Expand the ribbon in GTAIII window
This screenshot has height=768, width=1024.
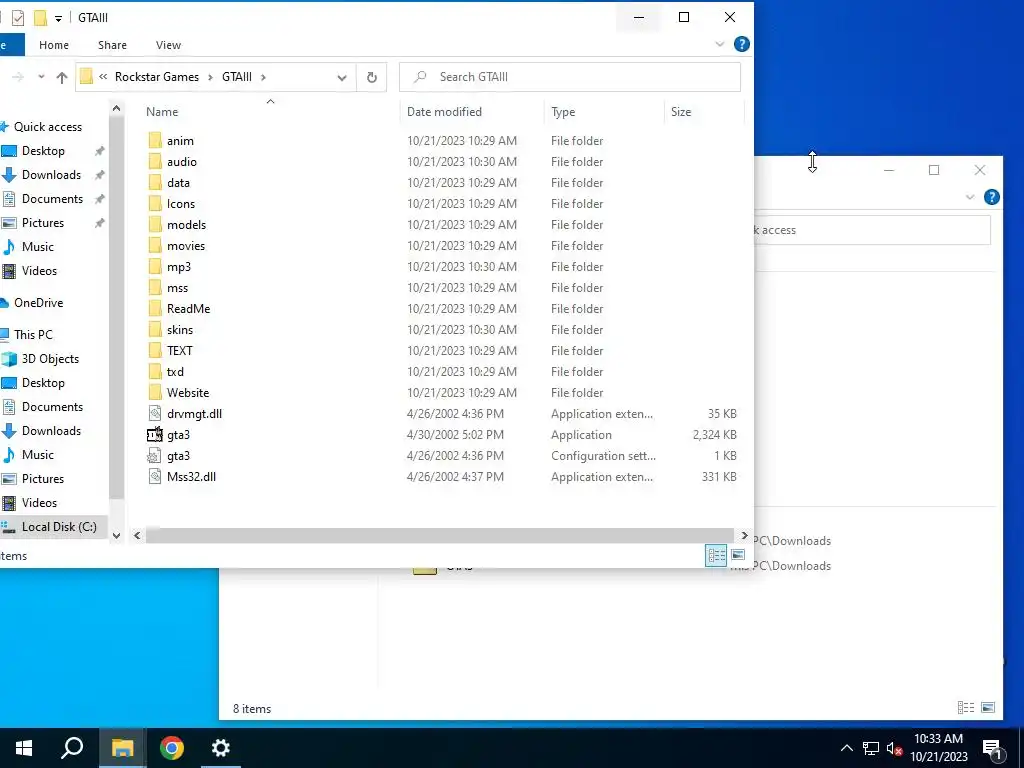click(x=720, y=44)
